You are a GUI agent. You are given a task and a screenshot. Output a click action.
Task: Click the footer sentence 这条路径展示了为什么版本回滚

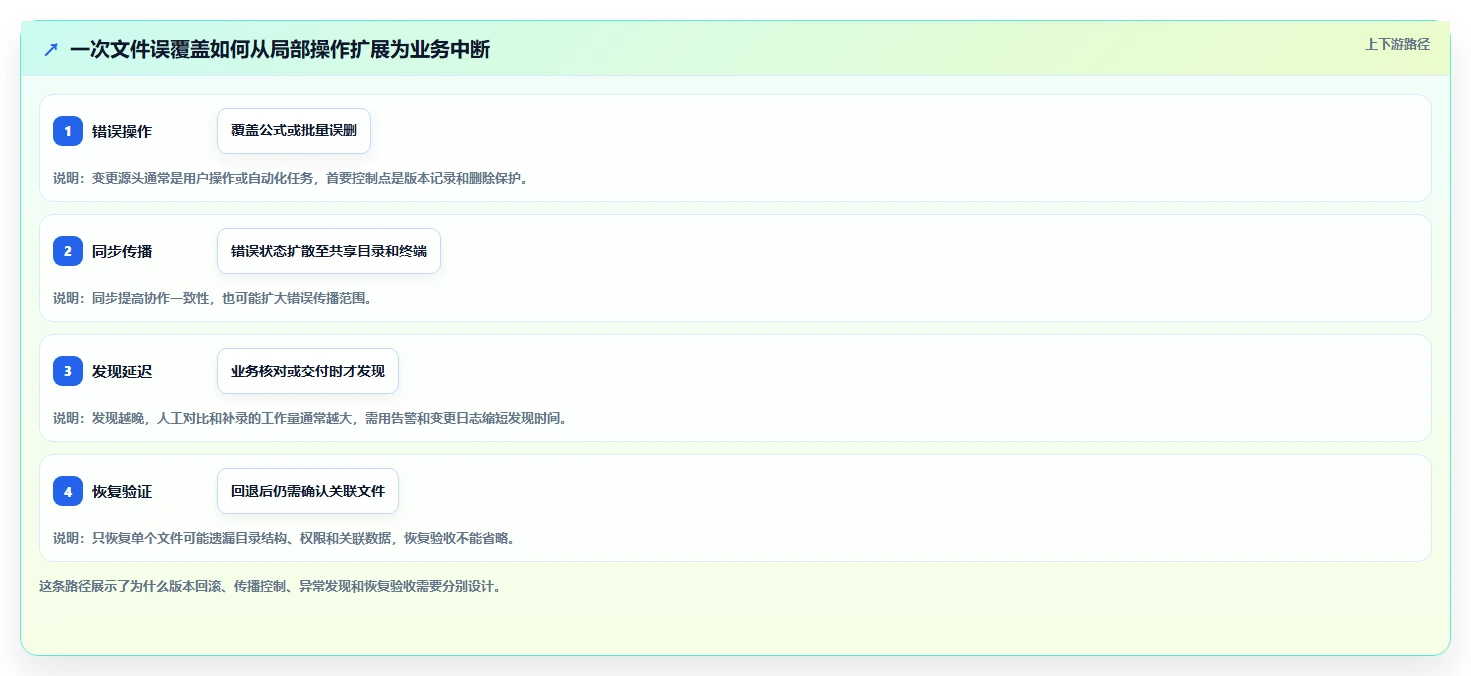coord(270,586)
